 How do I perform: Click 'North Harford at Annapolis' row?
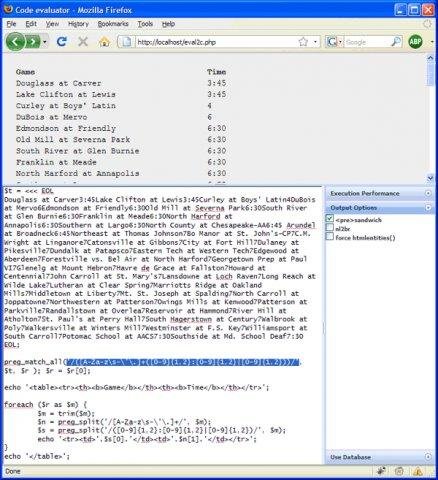click(121, 173)
